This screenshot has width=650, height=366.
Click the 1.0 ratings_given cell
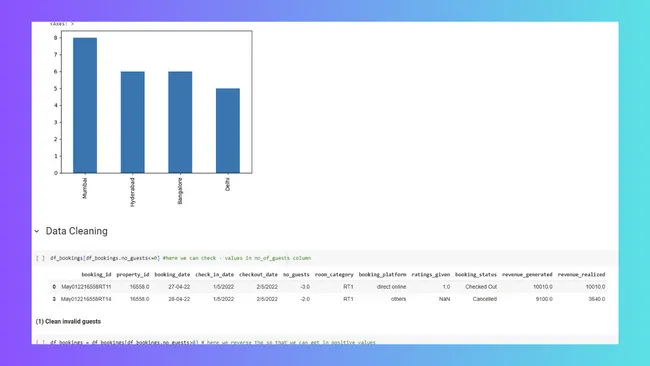pyautogui.click(x=446, y=287)
